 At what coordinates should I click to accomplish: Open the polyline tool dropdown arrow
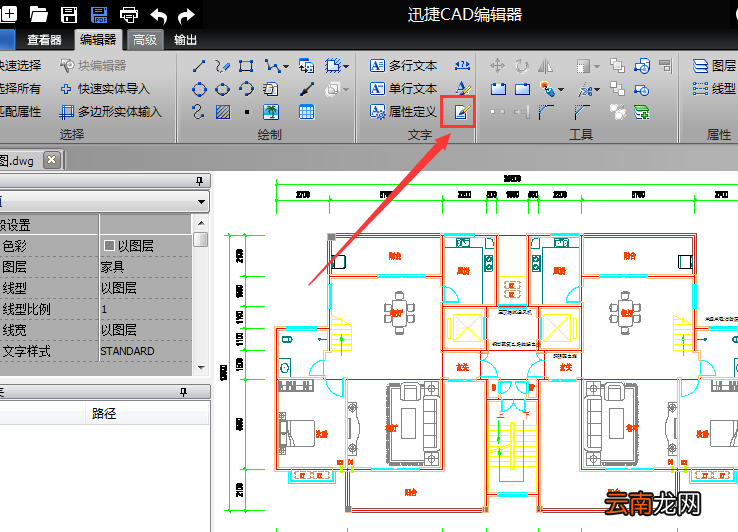tap(286, 67)
